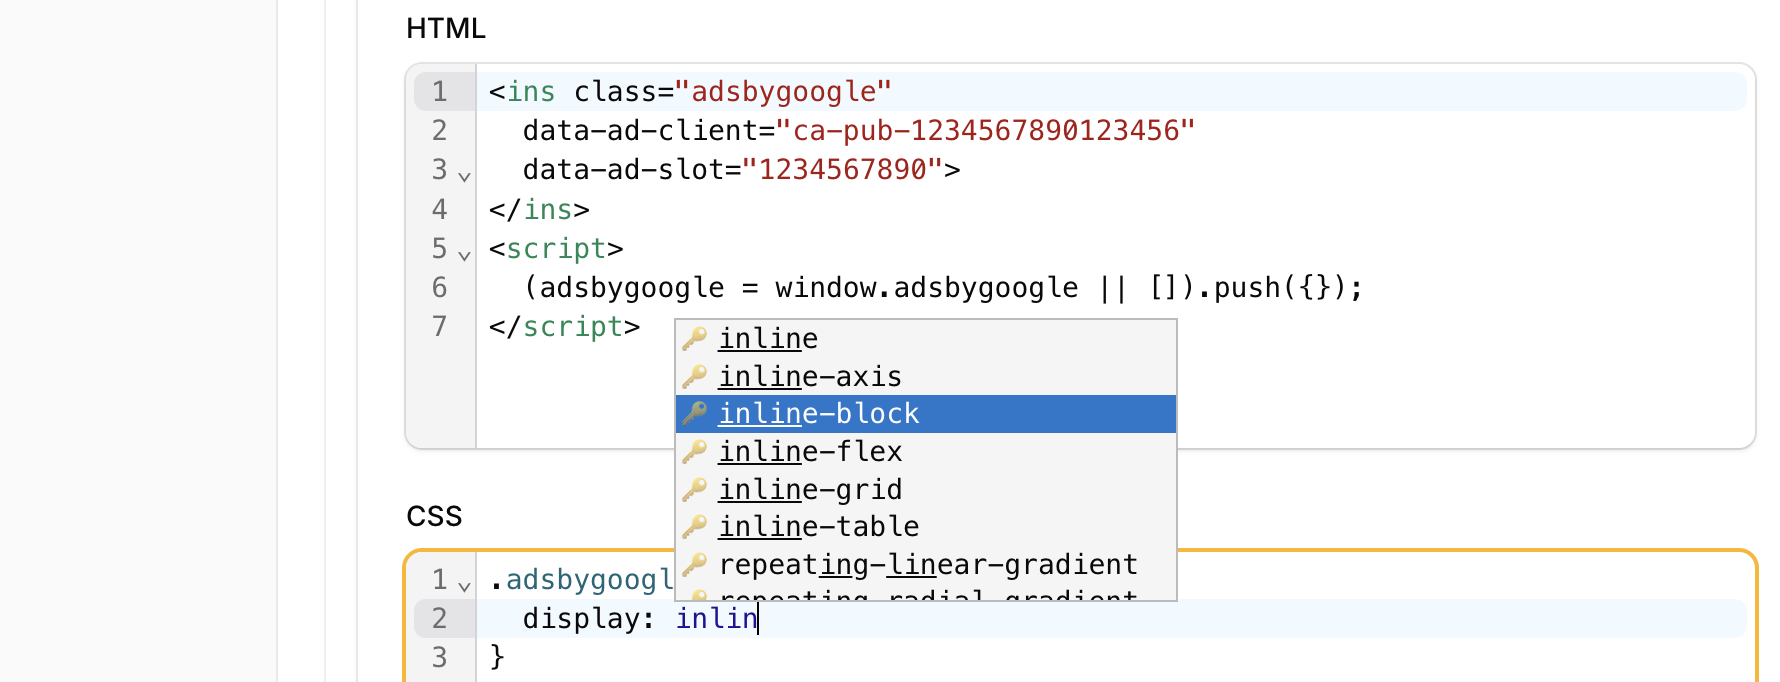This screenshot has height=682, width=1780.
Task: Collapse the CSS rule fold at line 1
Action: pyautogui.click(x=464, y=586)
